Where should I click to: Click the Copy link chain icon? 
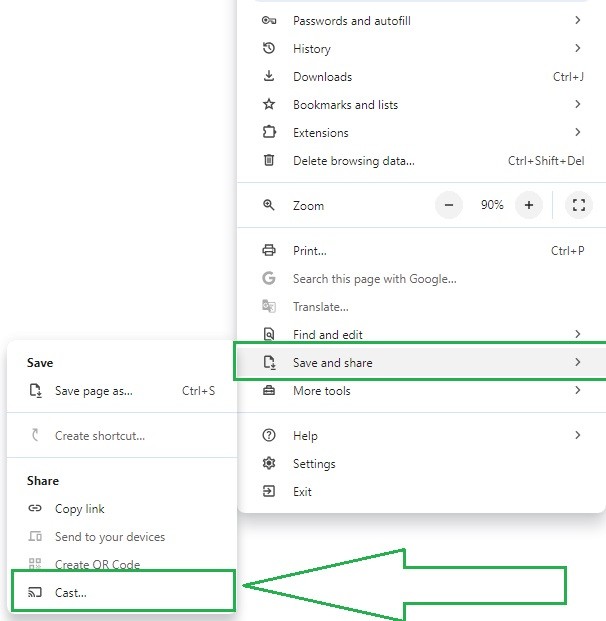[x=35, y=508]
